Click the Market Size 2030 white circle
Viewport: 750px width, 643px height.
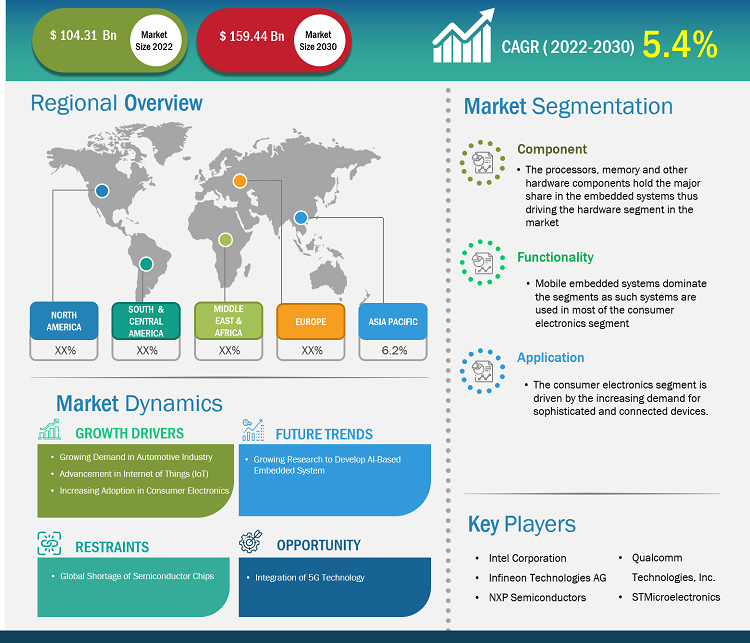pyautogui.click(x=319, y=40)
